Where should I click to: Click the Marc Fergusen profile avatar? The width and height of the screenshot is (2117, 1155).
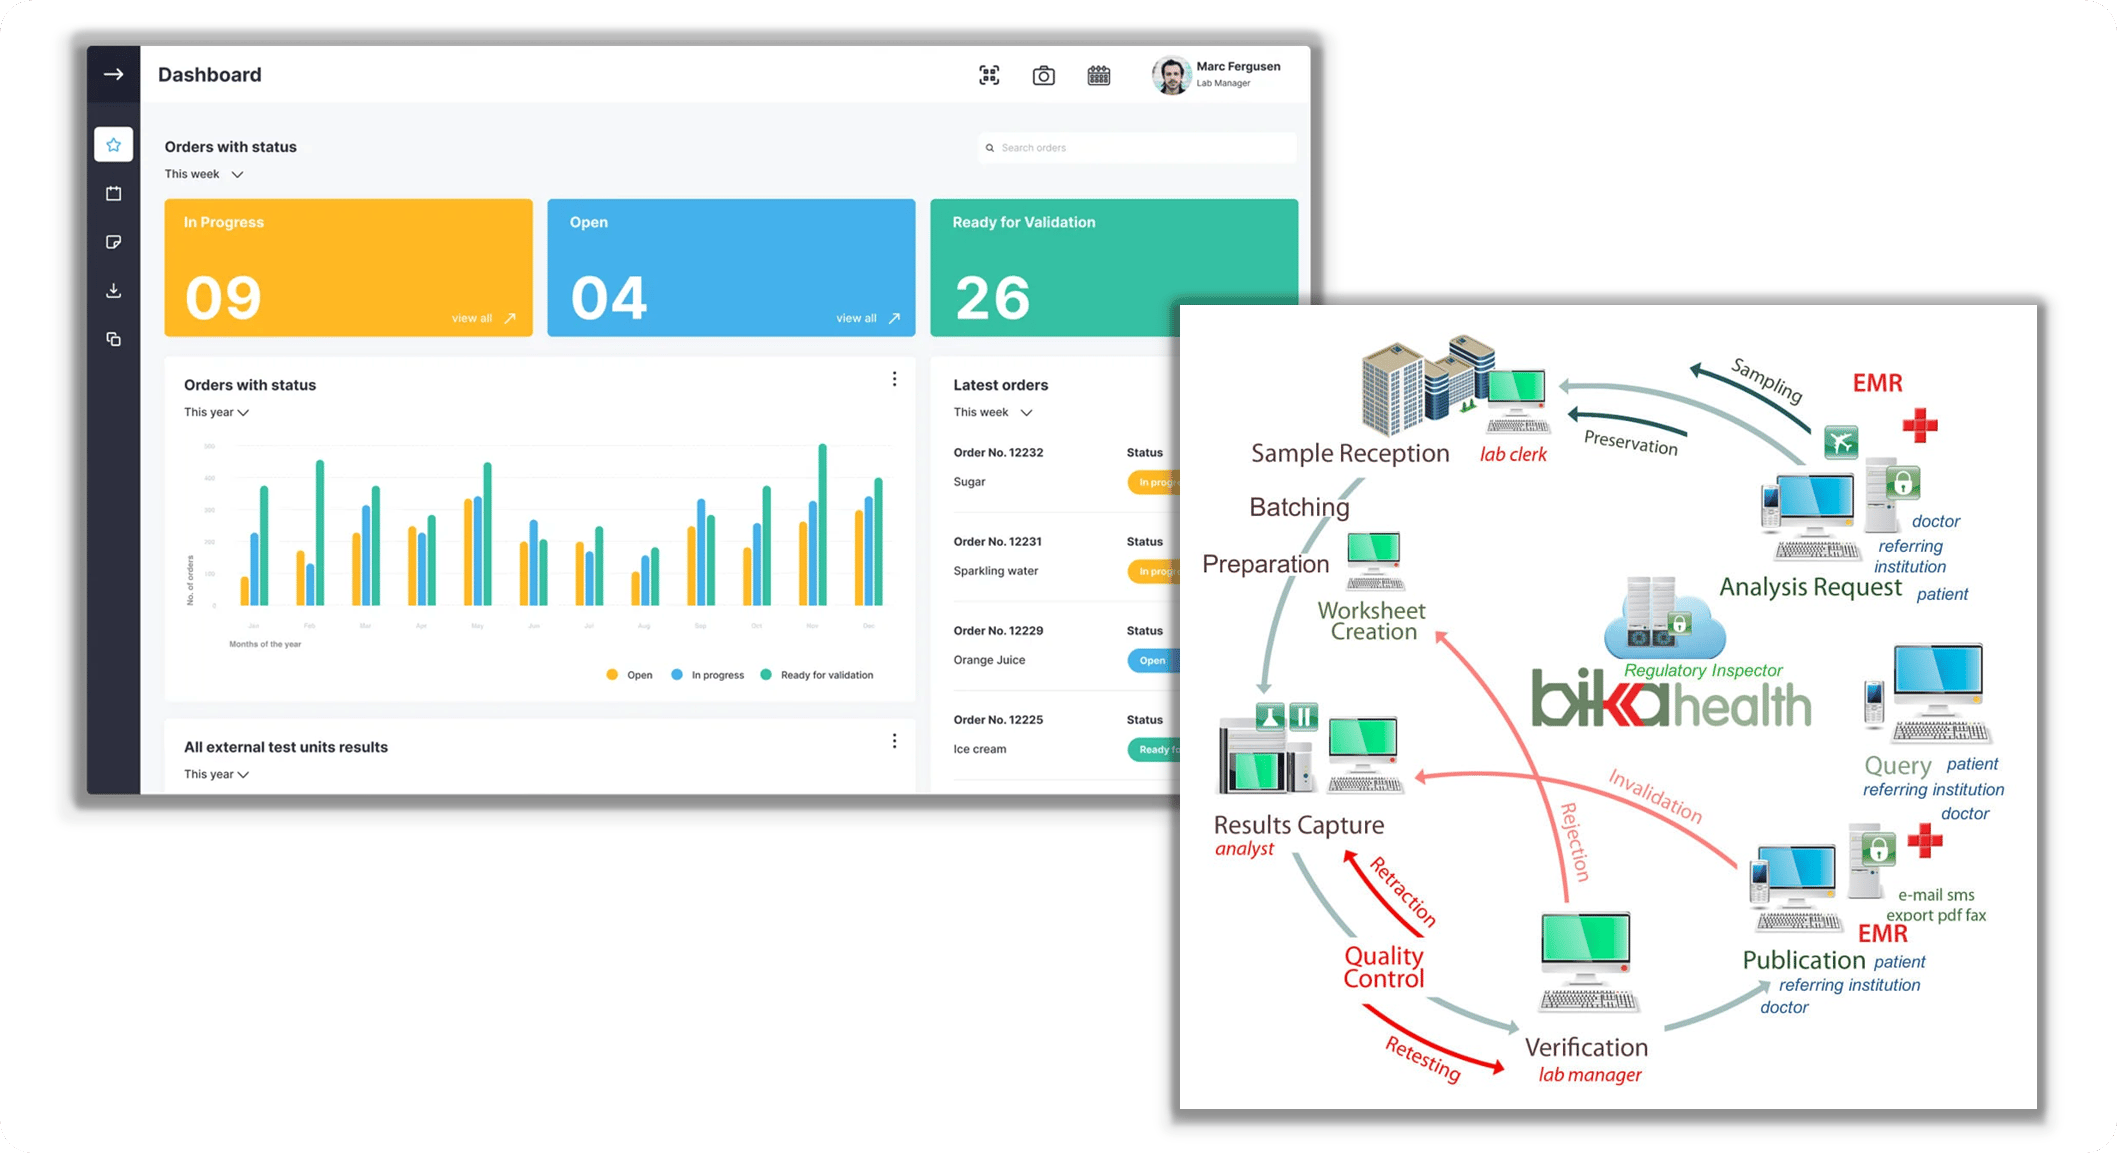coord(1170,75)
